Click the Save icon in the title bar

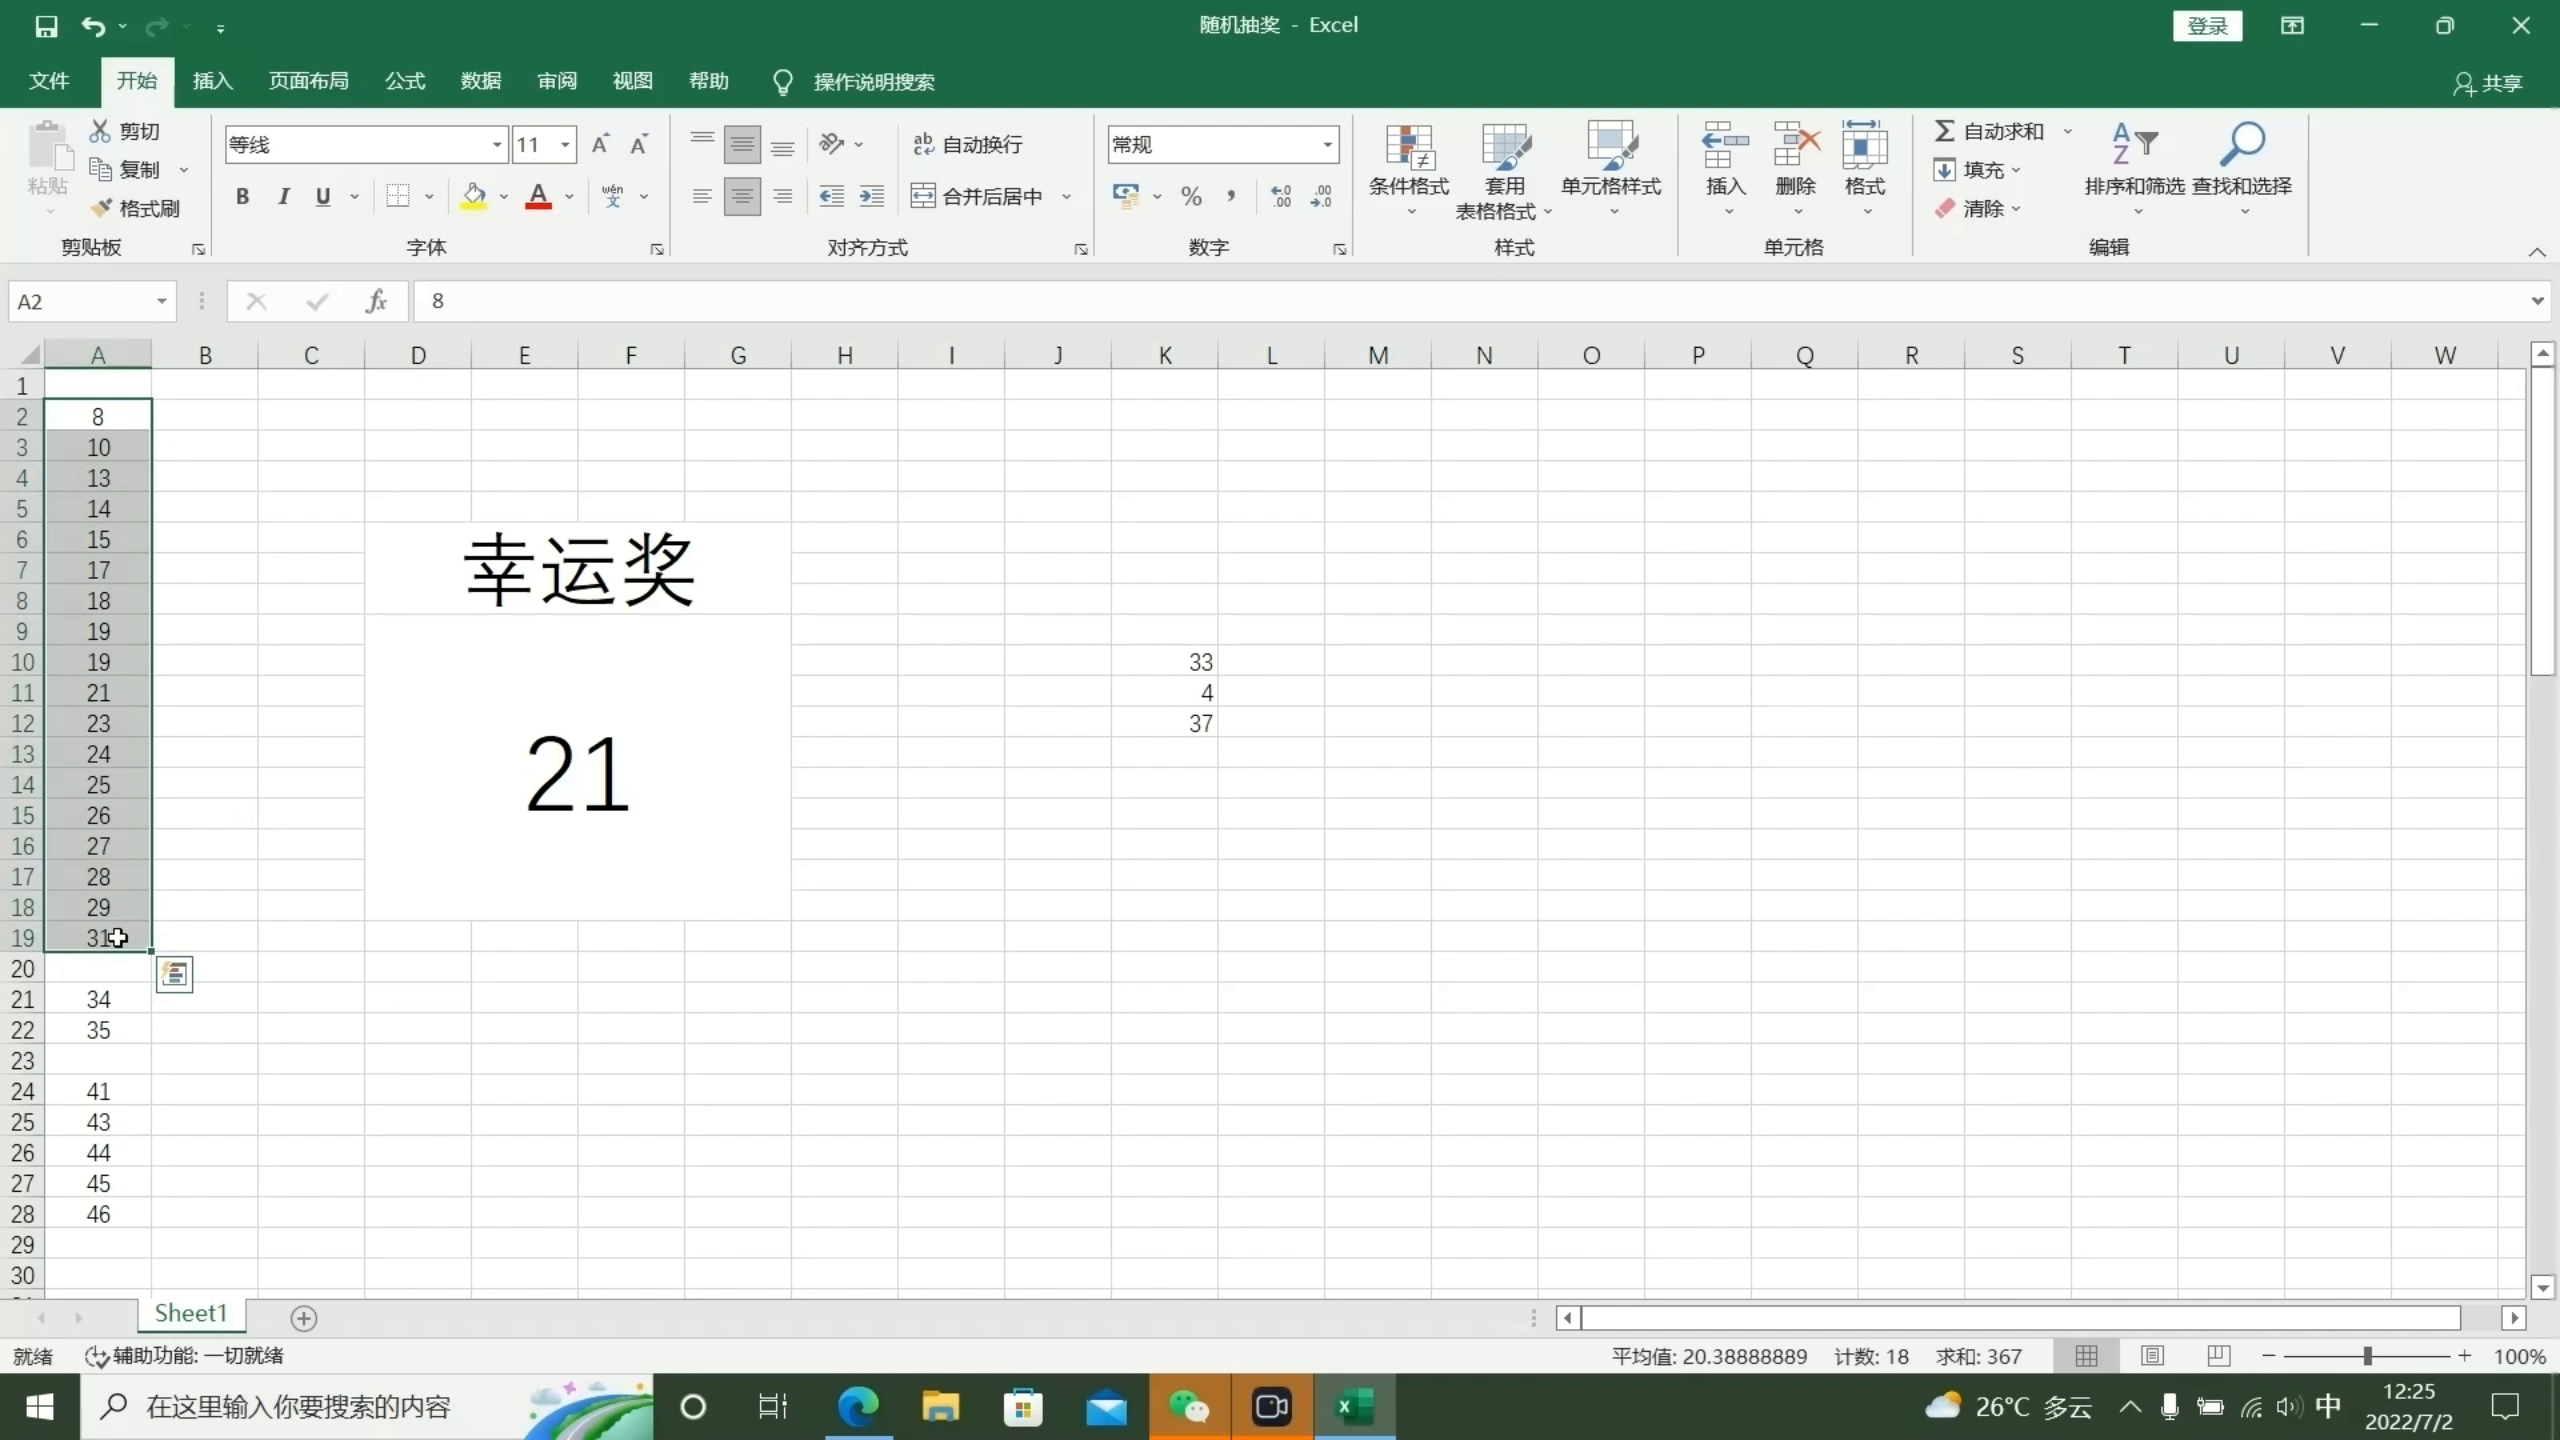pos(46,27)
